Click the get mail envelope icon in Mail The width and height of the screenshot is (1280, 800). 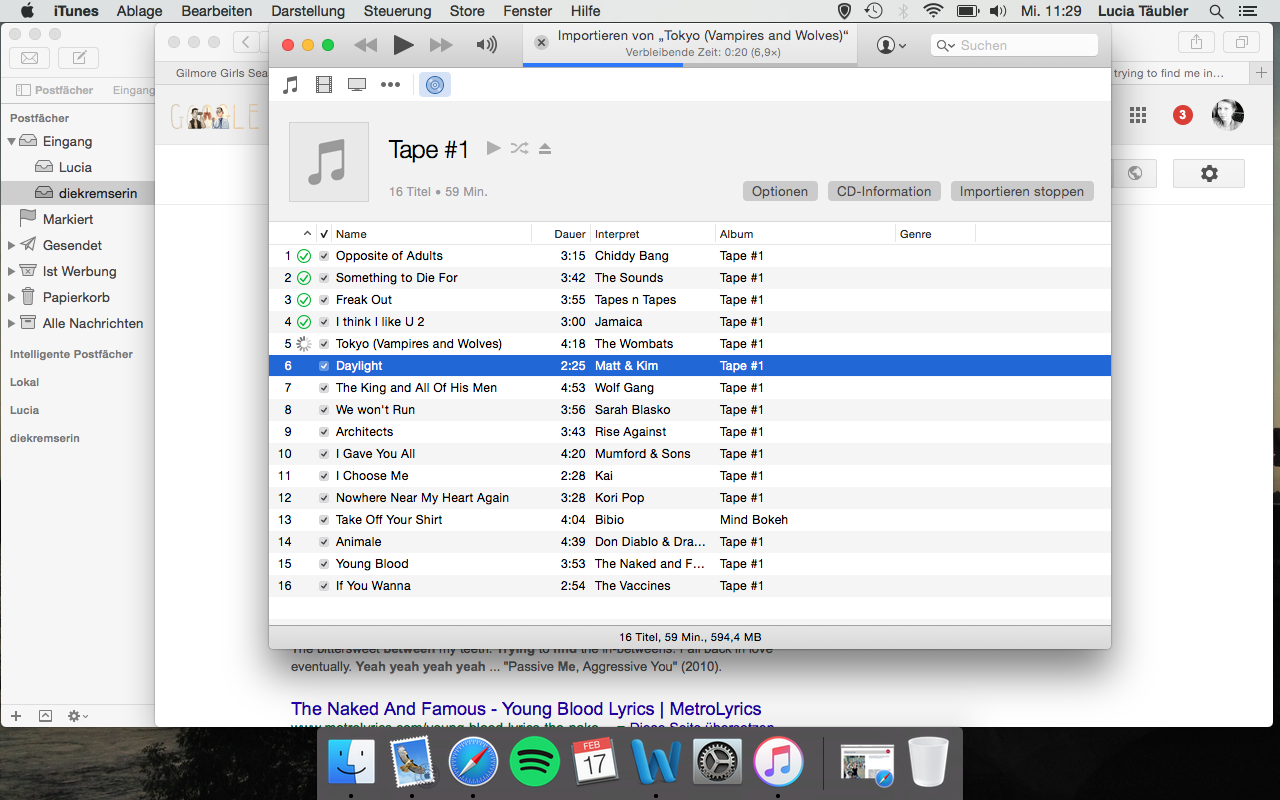pos(30,57)
